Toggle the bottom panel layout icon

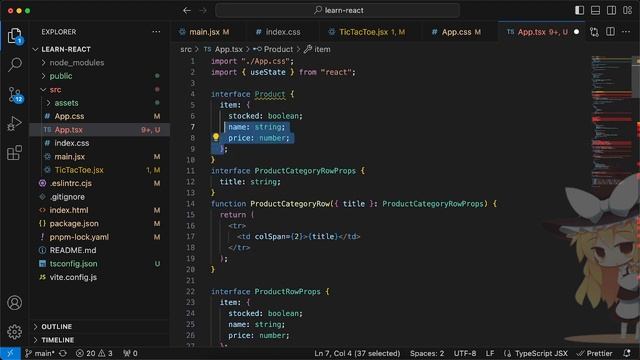coord(595,10)
